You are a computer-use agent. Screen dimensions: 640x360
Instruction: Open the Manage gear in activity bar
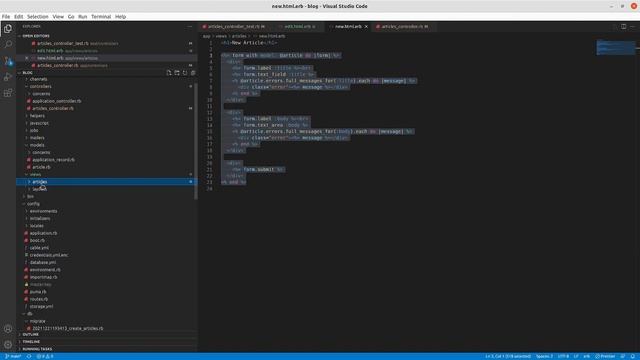(8, 344)
